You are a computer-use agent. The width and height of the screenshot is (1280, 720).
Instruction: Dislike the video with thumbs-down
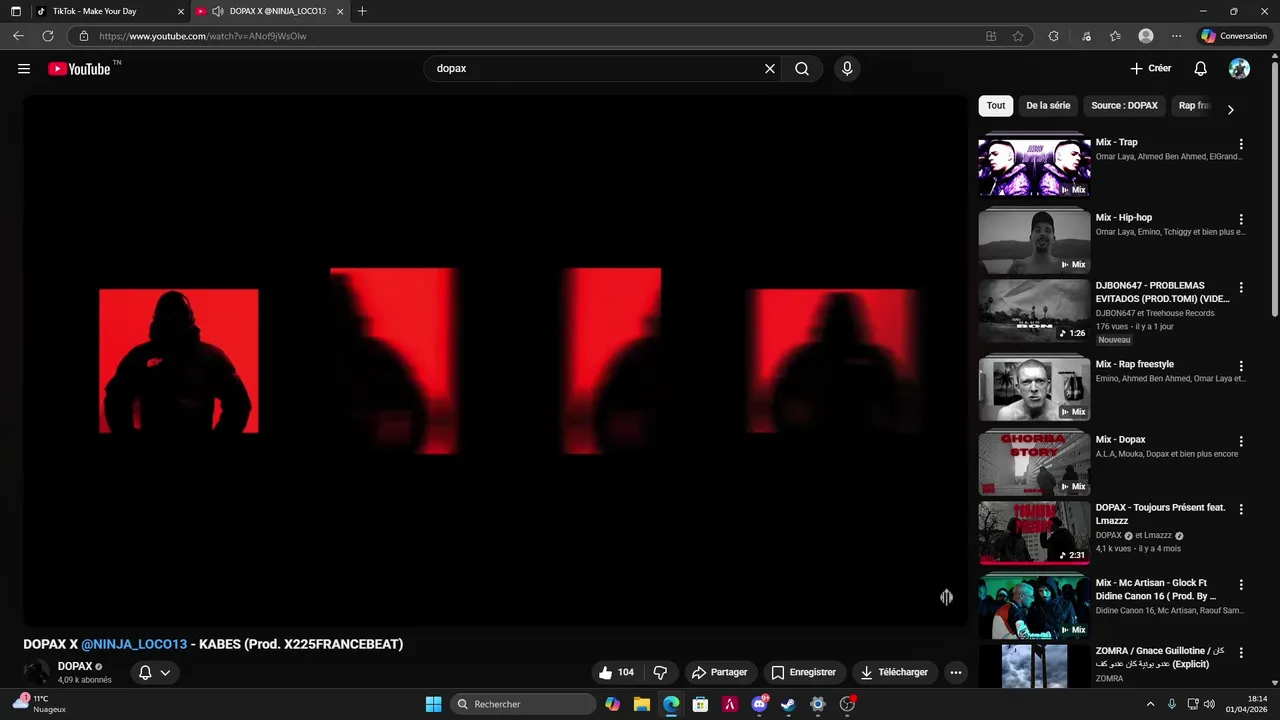coord(660,672)
